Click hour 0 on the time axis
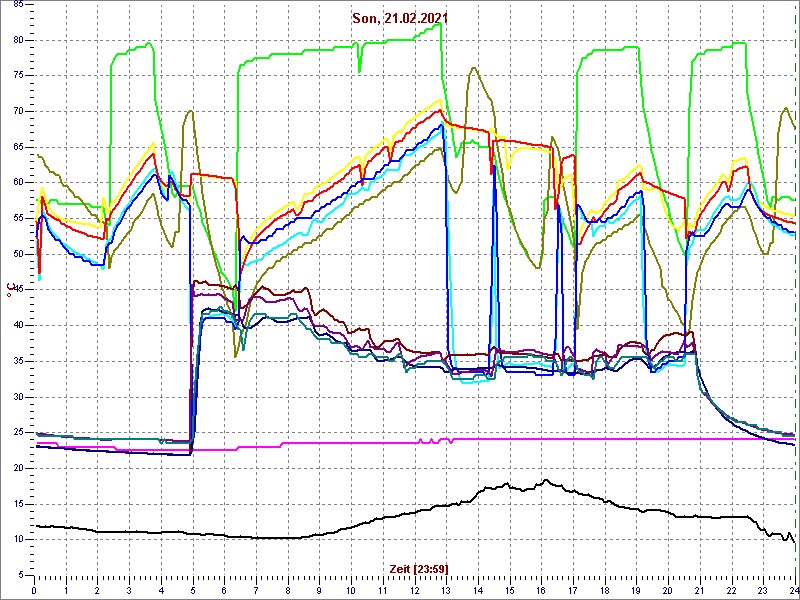 coord(34,589)
